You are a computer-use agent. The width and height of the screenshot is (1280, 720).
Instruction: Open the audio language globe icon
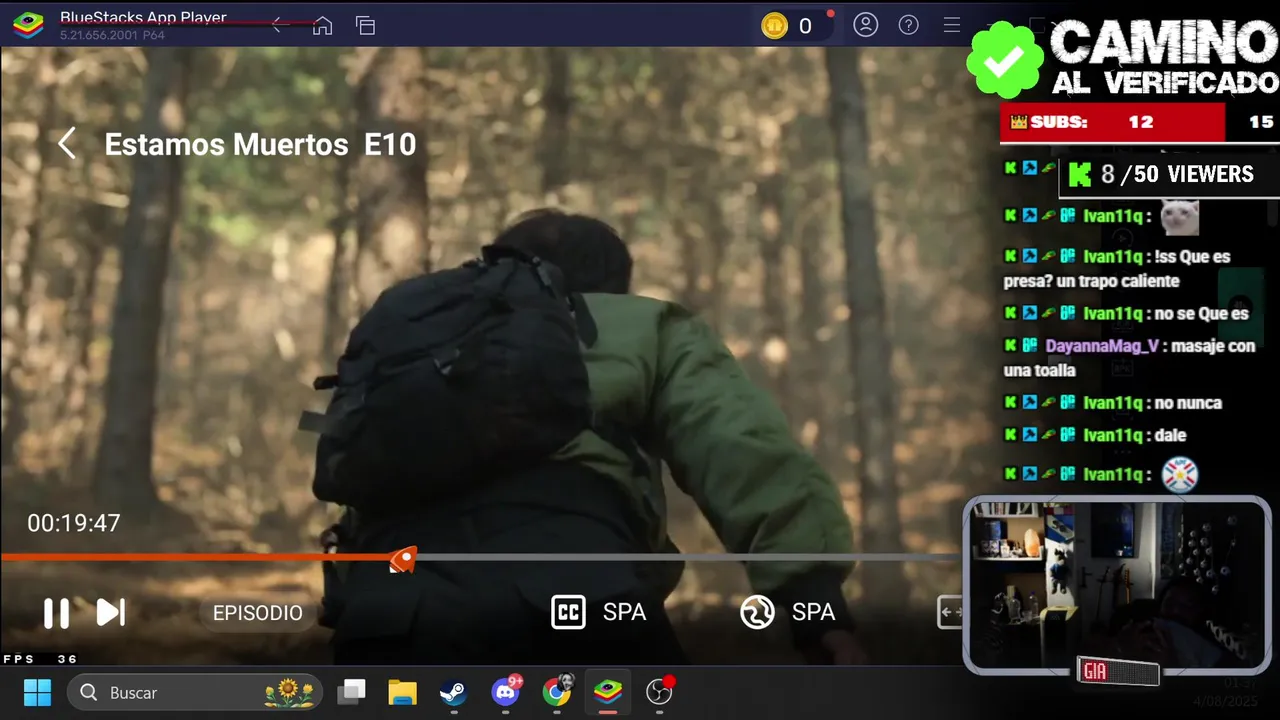(757, 612)
